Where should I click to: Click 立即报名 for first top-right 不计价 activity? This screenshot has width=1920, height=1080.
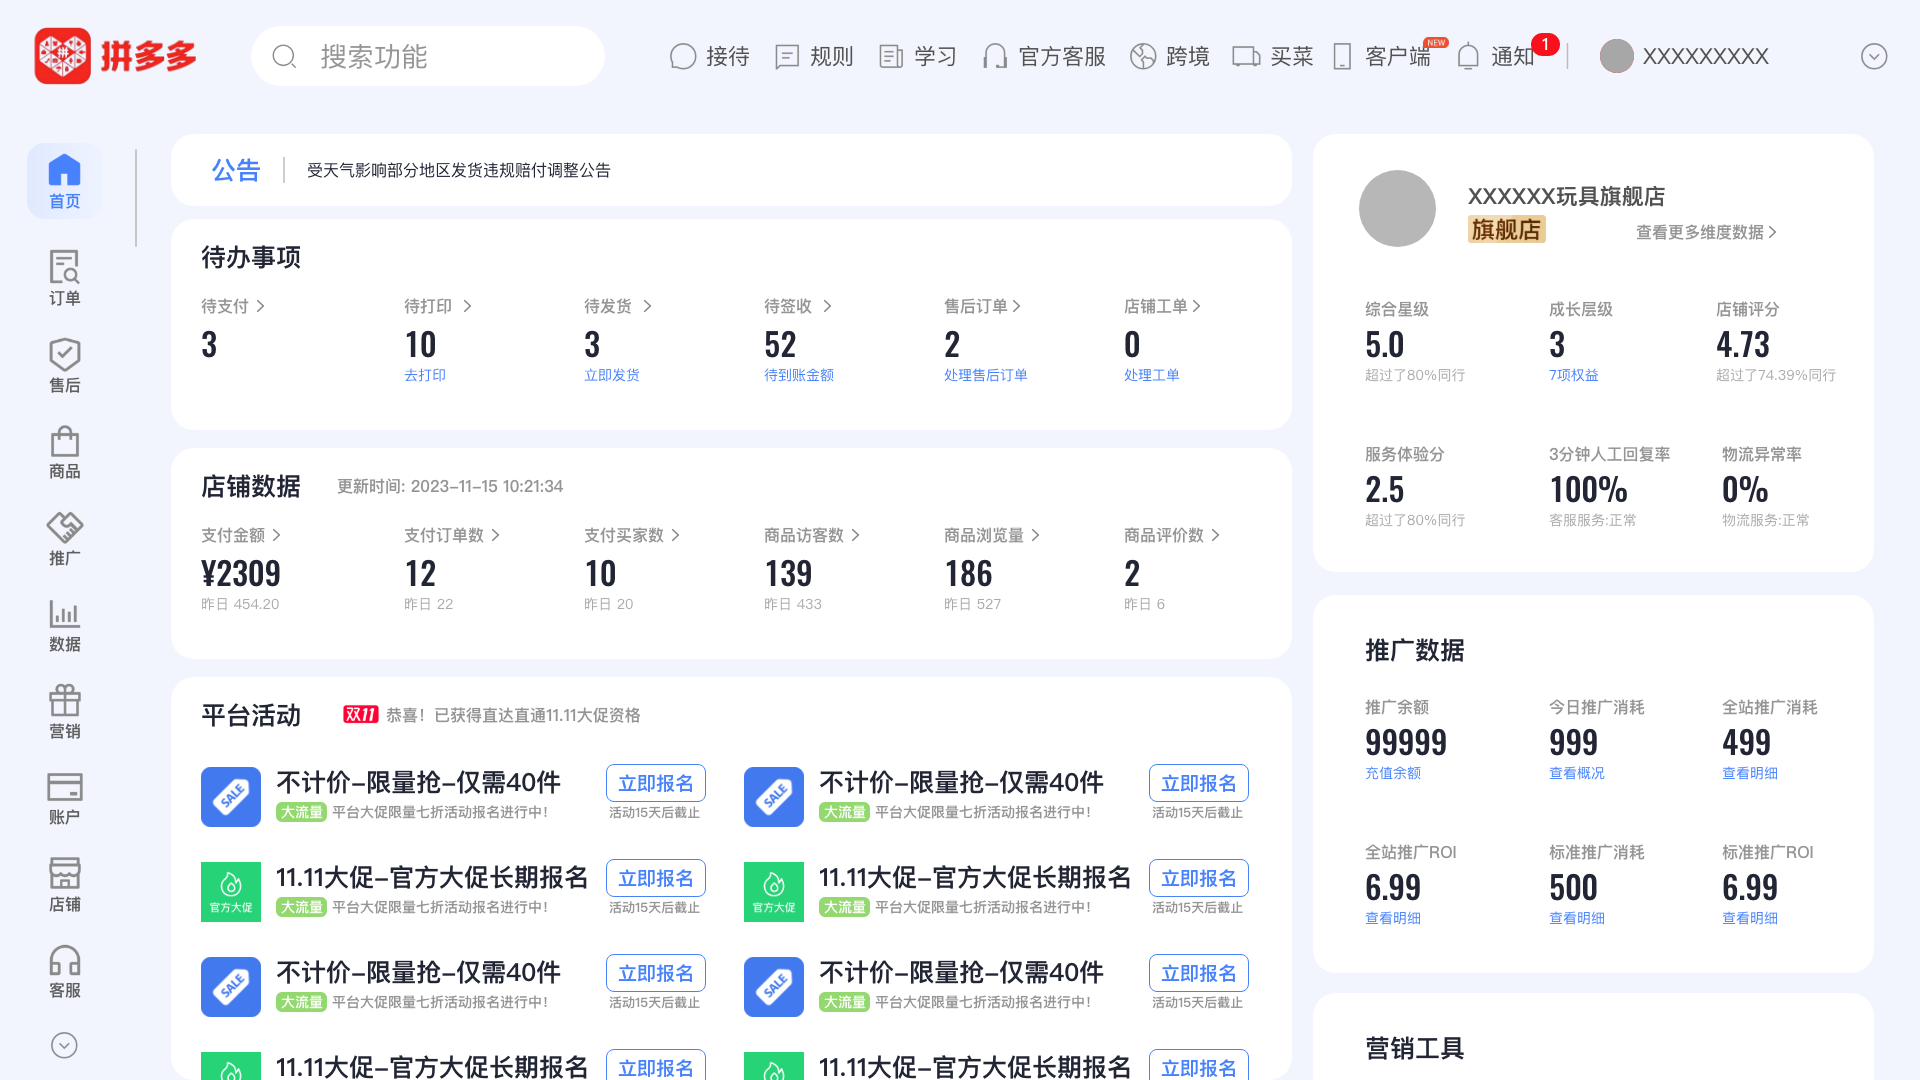coord(1199,783)
